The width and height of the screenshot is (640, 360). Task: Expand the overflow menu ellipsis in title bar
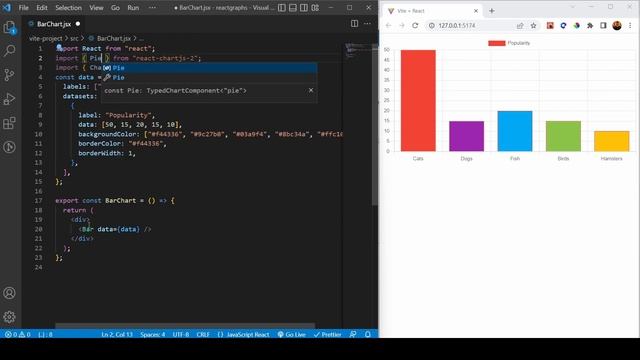152,7
